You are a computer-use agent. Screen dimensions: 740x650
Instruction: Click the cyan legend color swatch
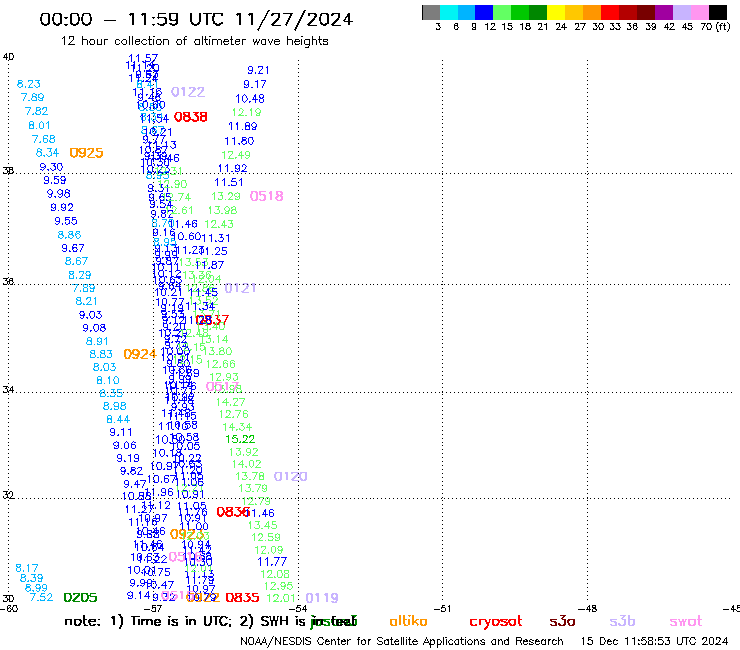click(x=449, y=12)
